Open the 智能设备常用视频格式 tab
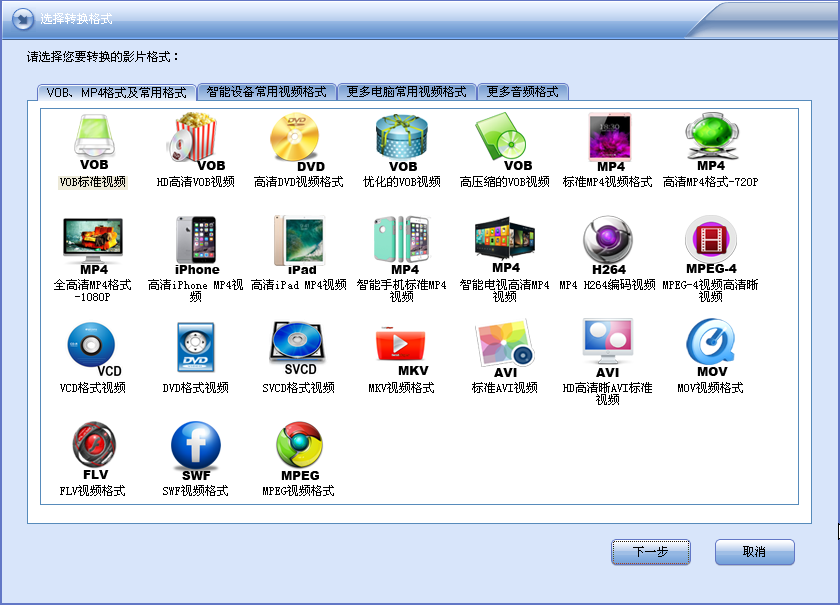This screenshot has width=840, height=605. coord(266,92)
